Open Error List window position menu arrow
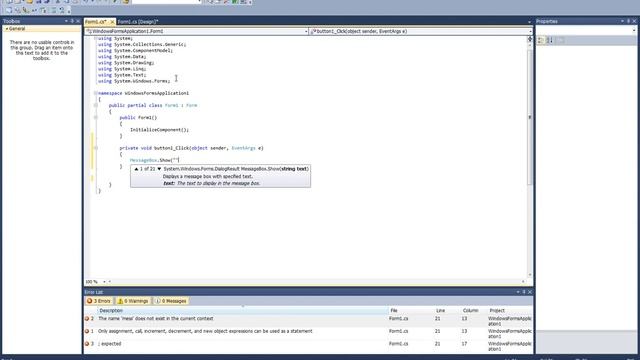 [x=518, y=292]
